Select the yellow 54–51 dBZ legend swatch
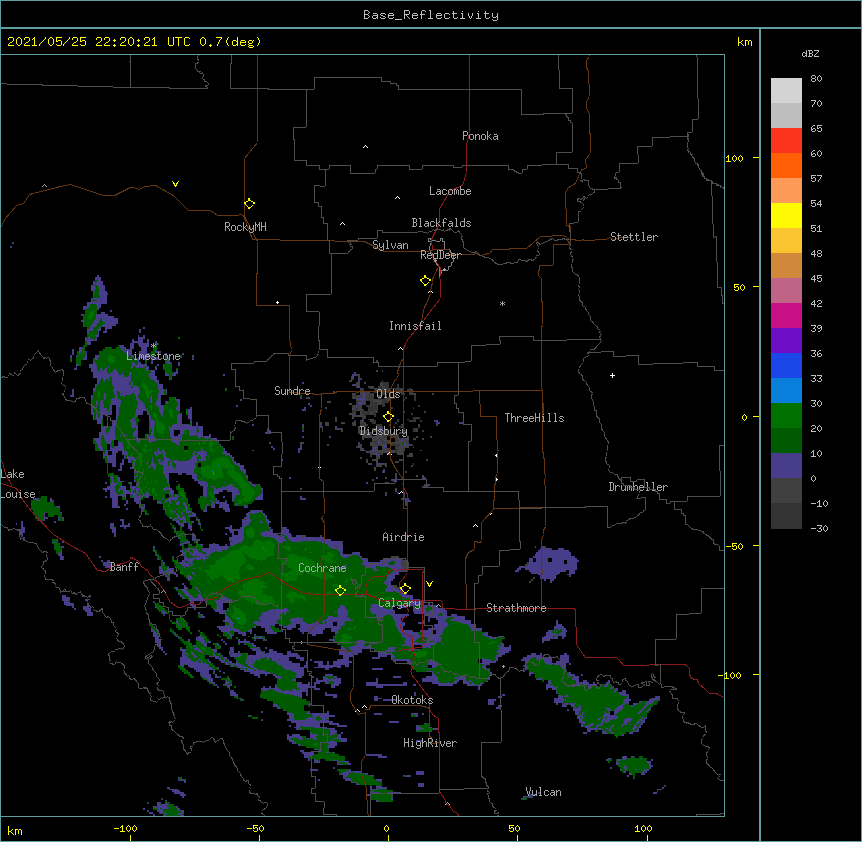This screenshot has width=862, height=842. tap(786, 215)
